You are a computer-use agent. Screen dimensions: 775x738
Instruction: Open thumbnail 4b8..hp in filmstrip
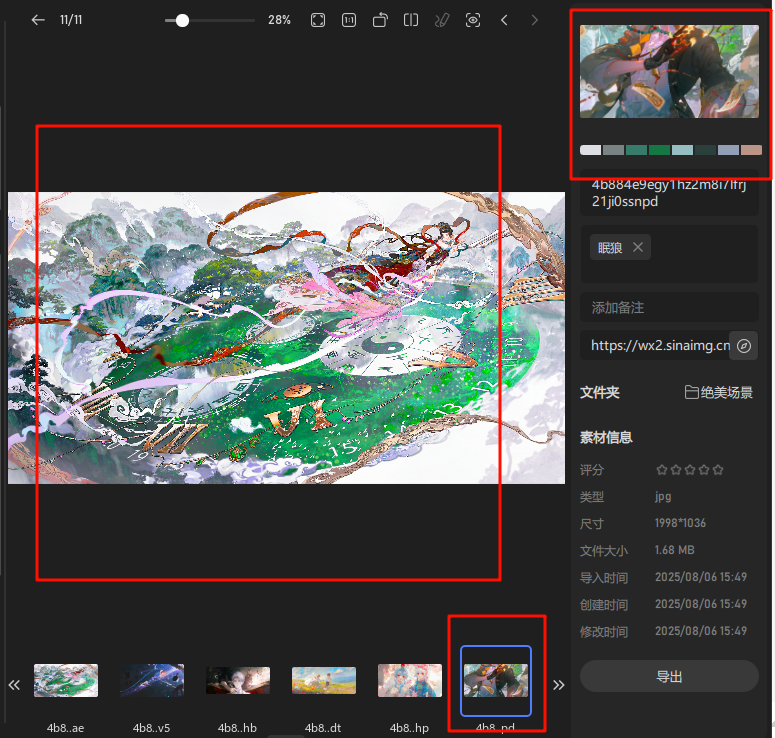410,680
